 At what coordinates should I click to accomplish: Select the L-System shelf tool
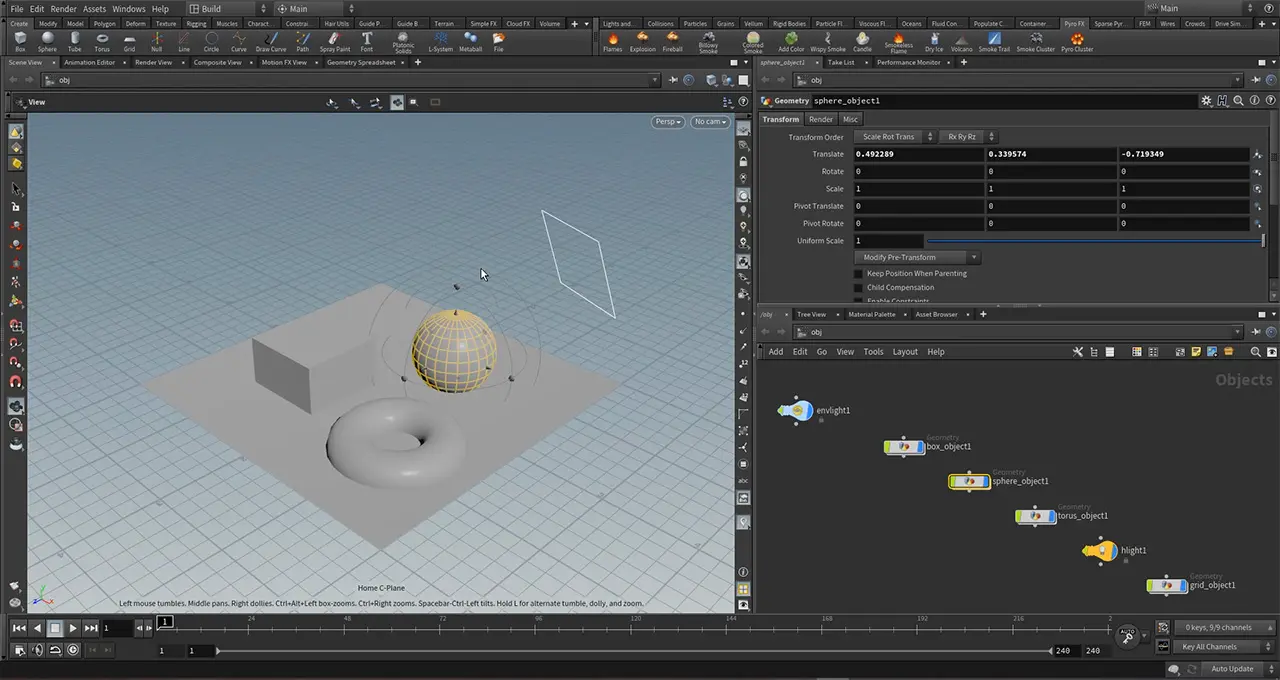click(x=440, y=41)
